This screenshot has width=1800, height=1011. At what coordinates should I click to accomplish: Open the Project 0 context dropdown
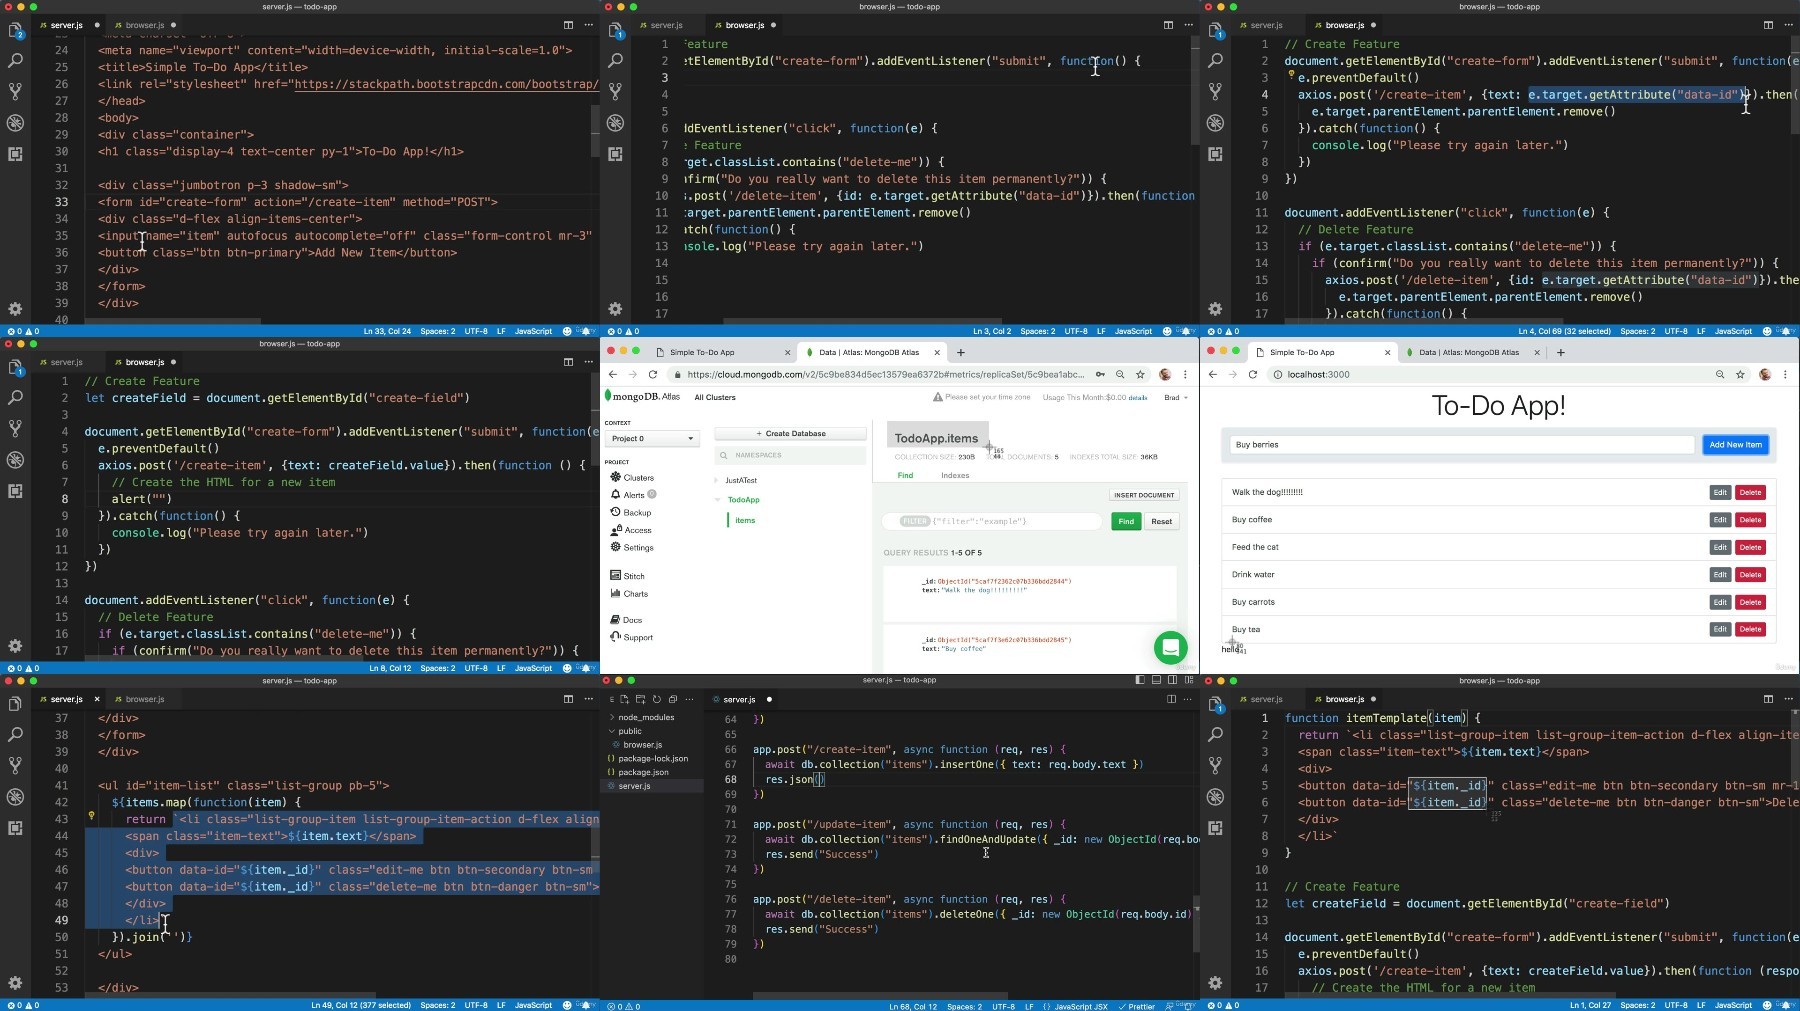[653, 439]
